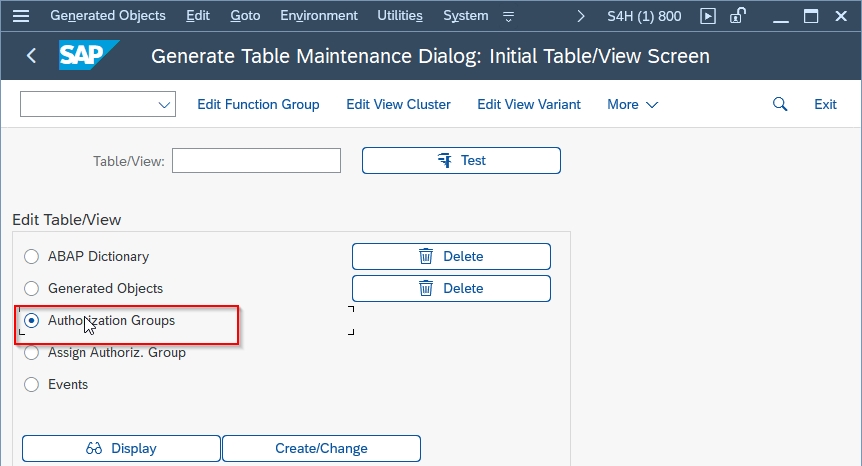This screenshot has height=466, width=862.
Task: Click Delete next to ABAP Dictionary
Action: pos(451,257)
